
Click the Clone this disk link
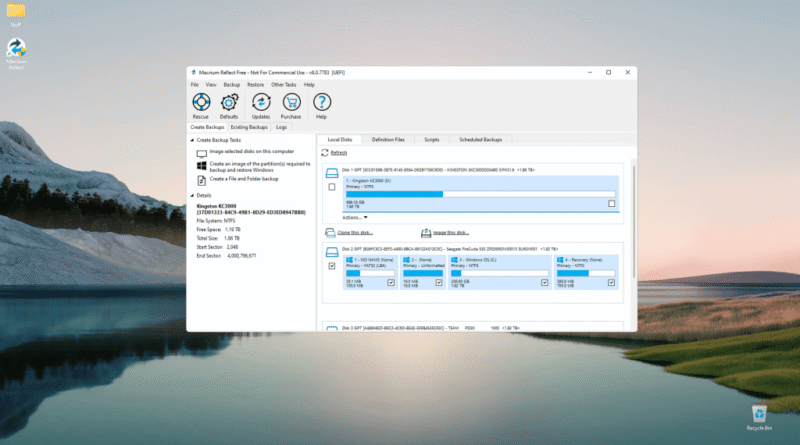point(355,233)
